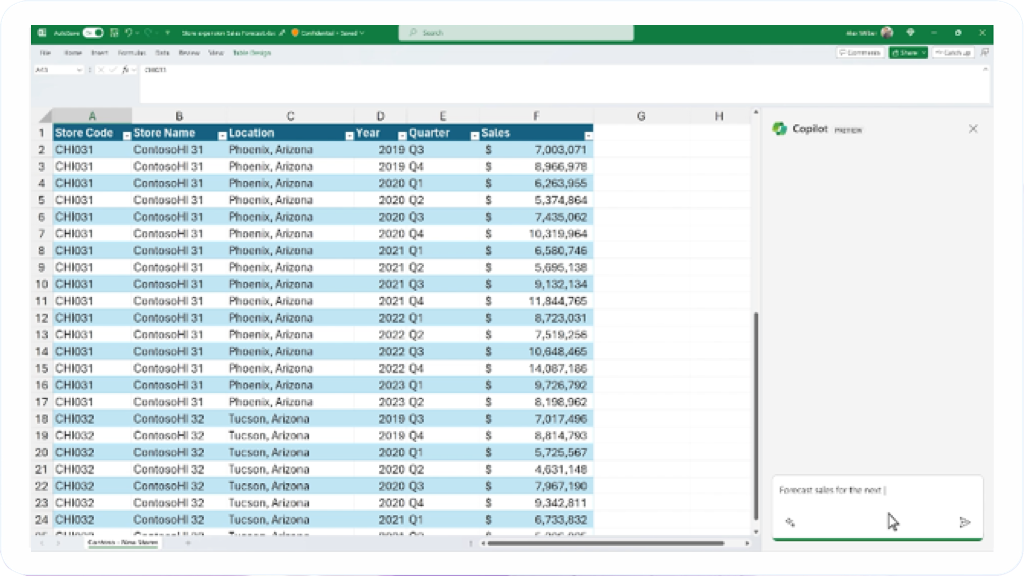This screenshot has width=1024, height=576.
Task: Open the Store Code filter dropdown
Action: [x=127, y=136]
